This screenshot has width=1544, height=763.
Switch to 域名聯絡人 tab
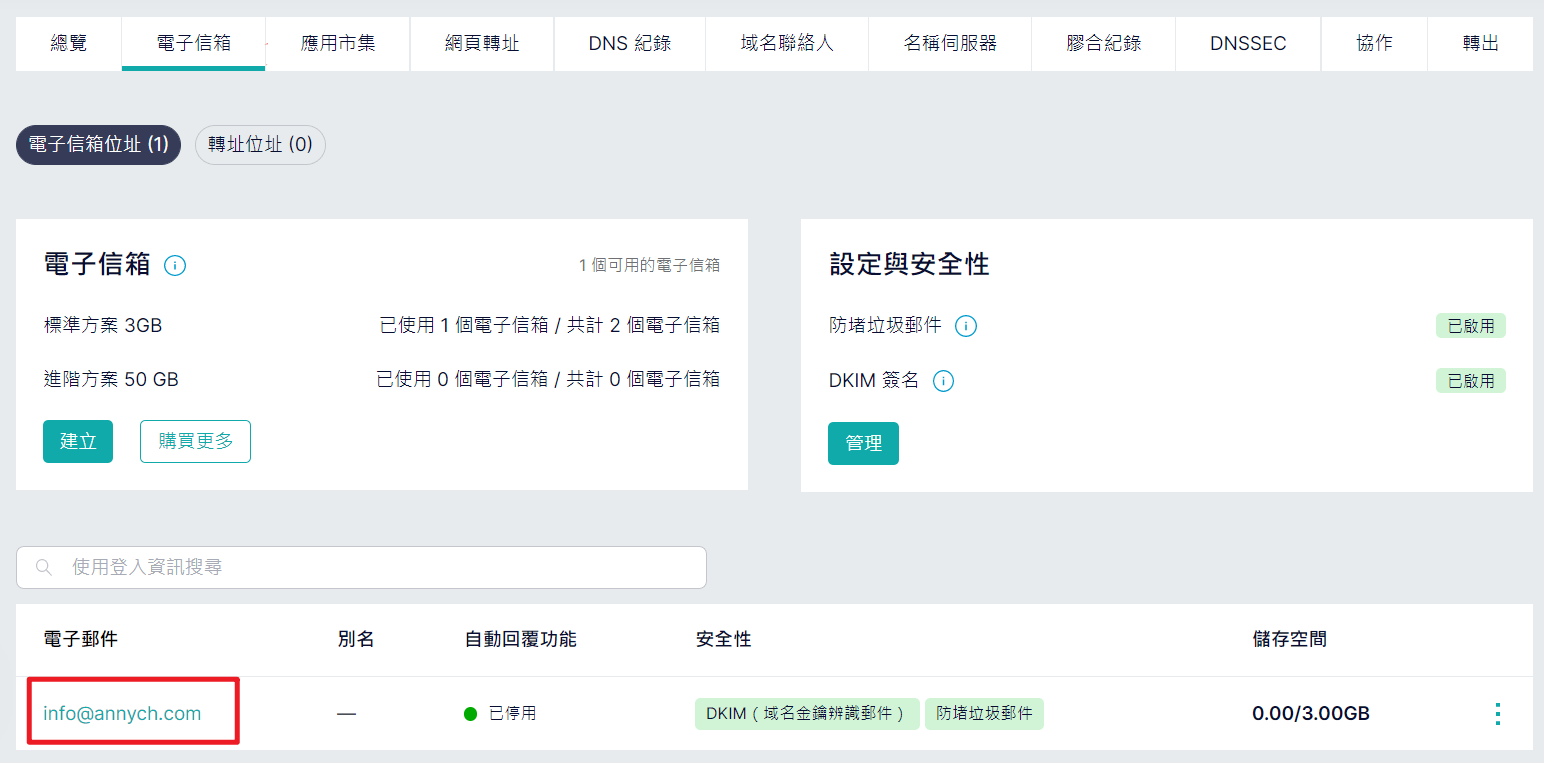[787, 43]
